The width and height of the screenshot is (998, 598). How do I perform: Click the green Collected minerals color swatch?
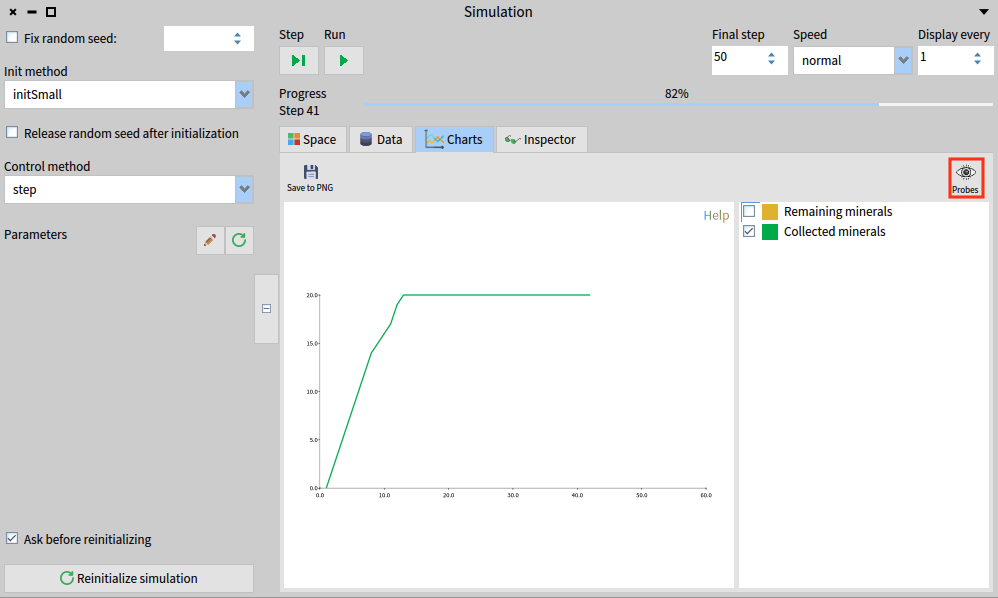[x=770, y=232]
